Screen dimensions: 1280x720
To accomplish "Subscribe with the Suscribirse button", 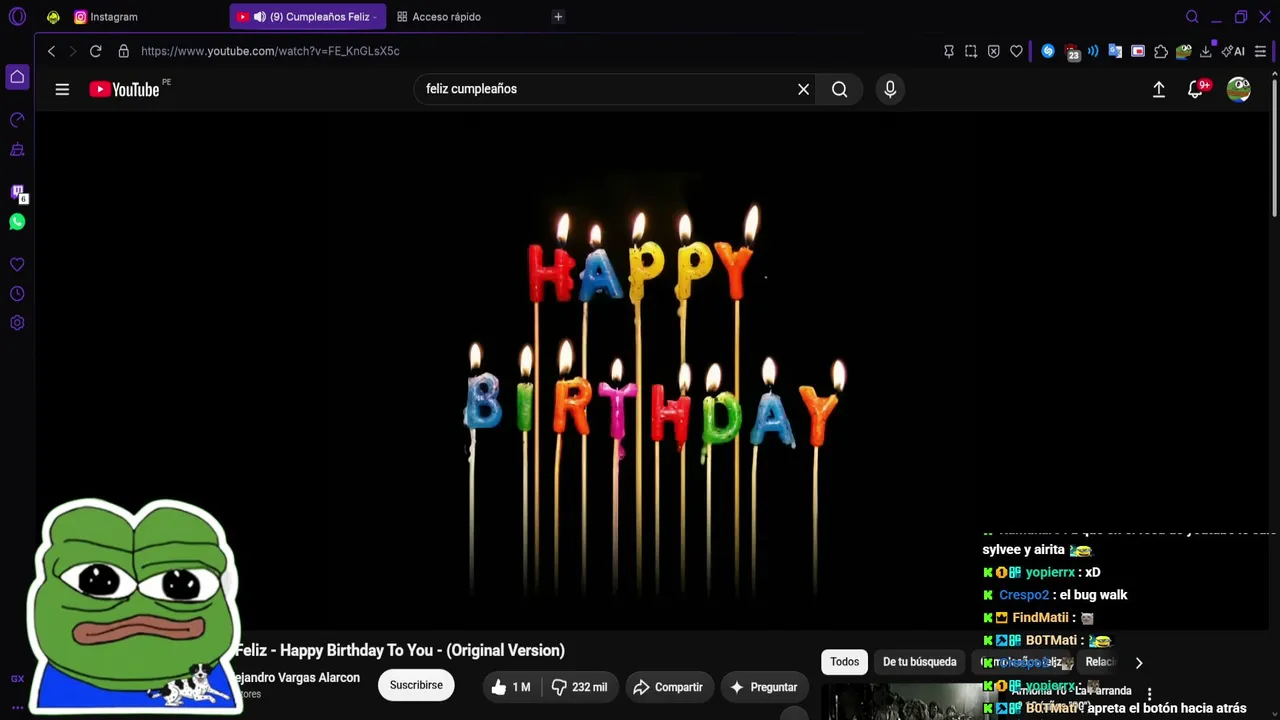I will [416, 685].
